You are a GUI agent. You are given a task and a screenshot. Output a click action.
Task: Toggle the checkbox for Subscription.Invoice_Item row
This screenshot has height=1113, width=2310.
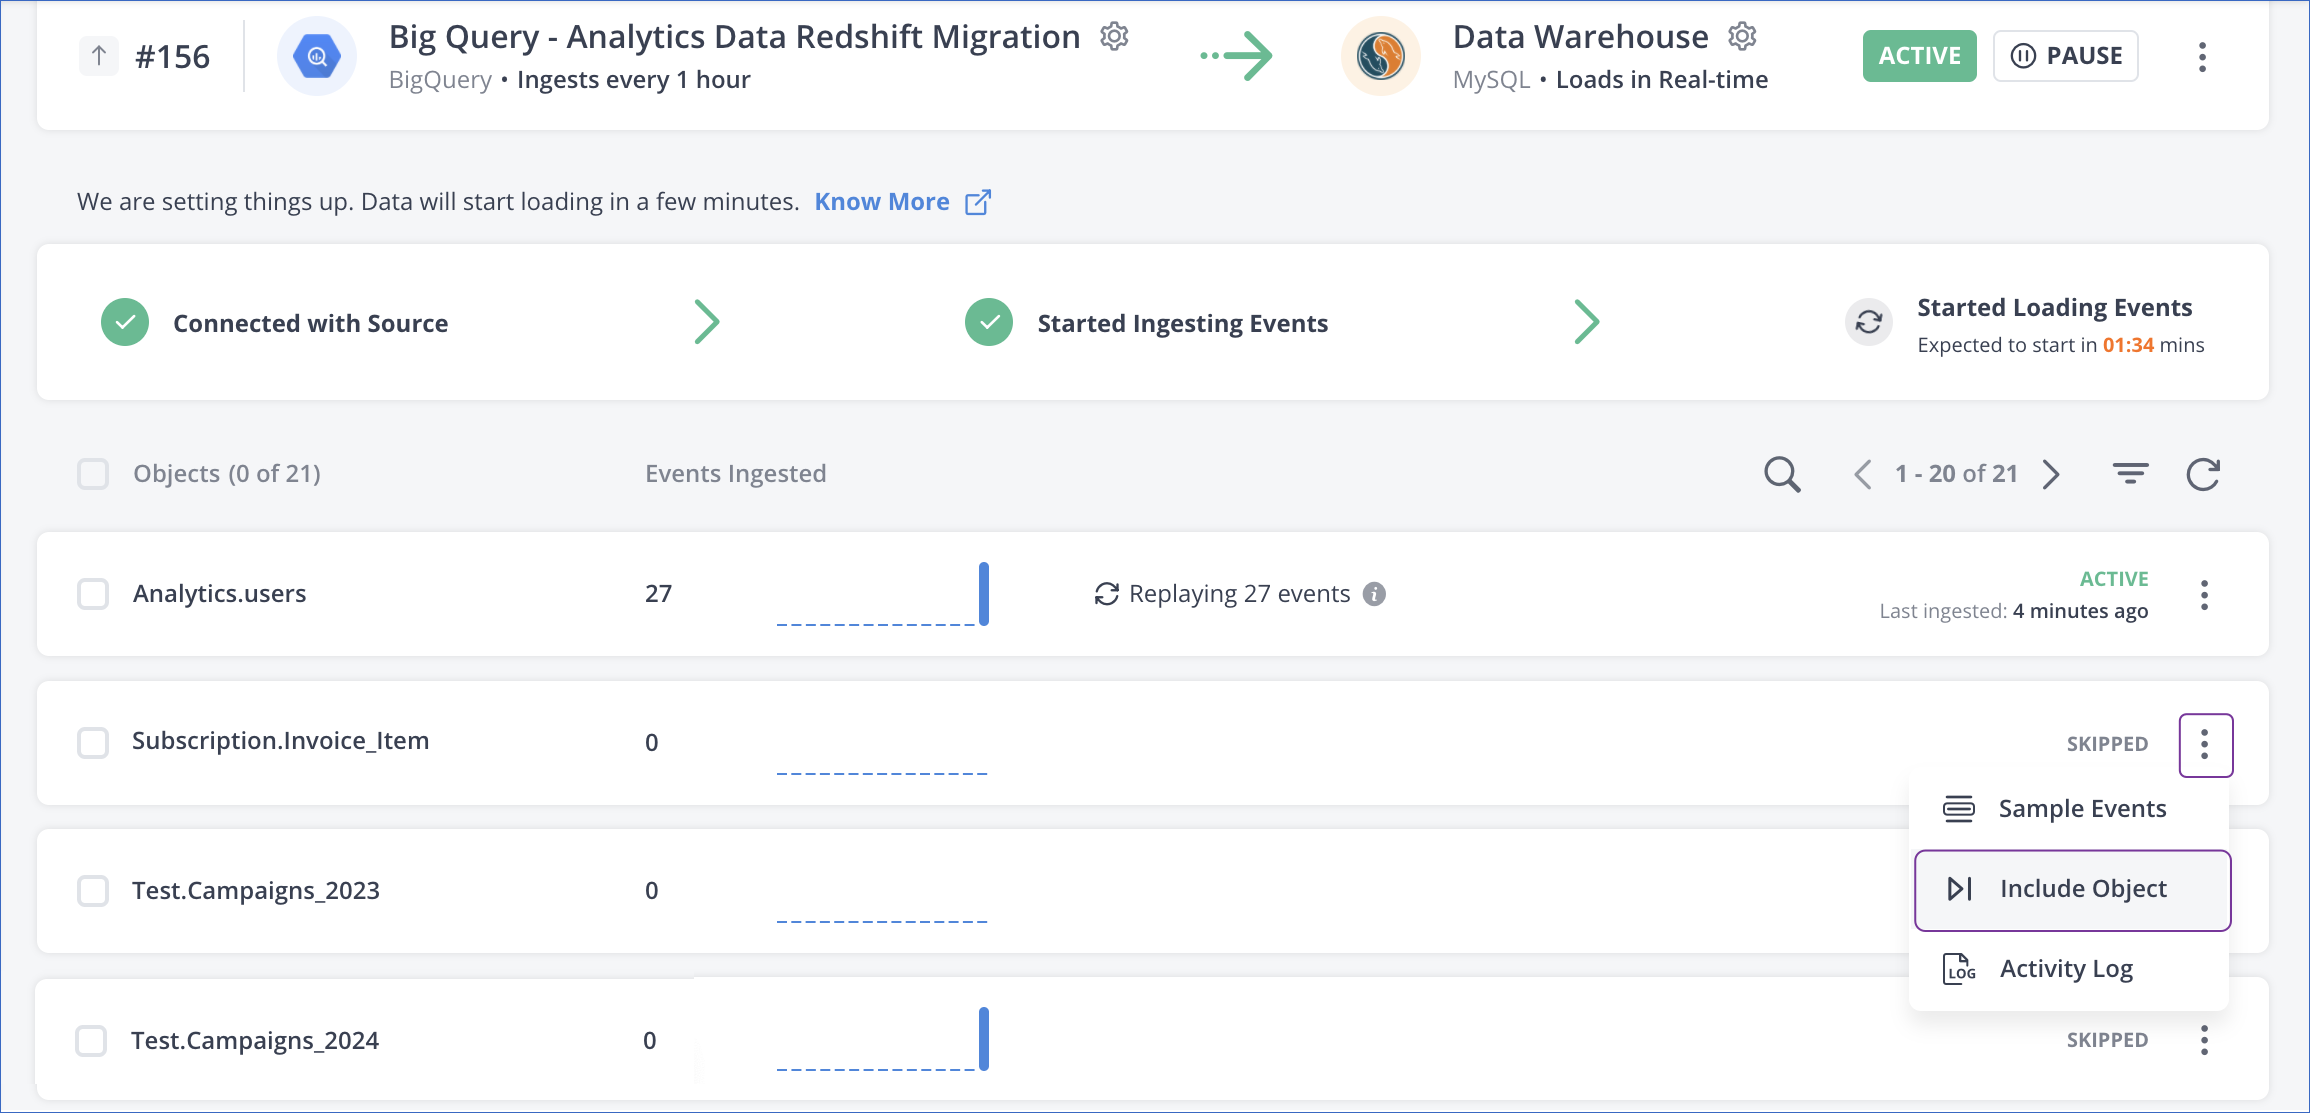(x=91, y=743)
